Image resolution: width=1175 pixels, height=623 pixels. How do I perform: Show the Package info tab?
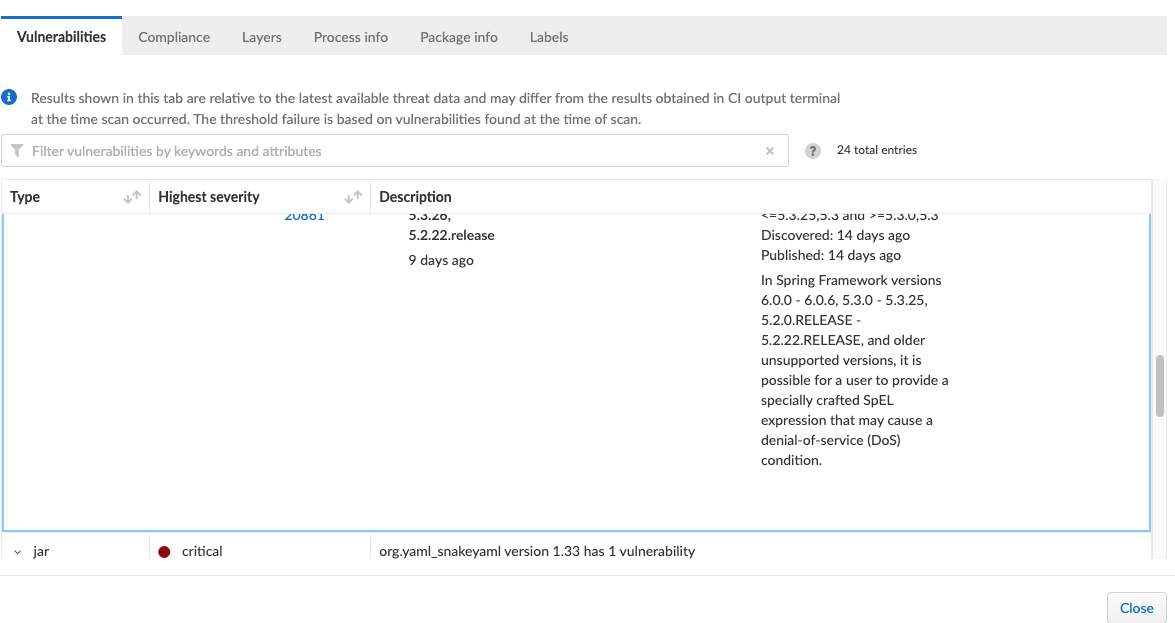click(x=459, y=37)
